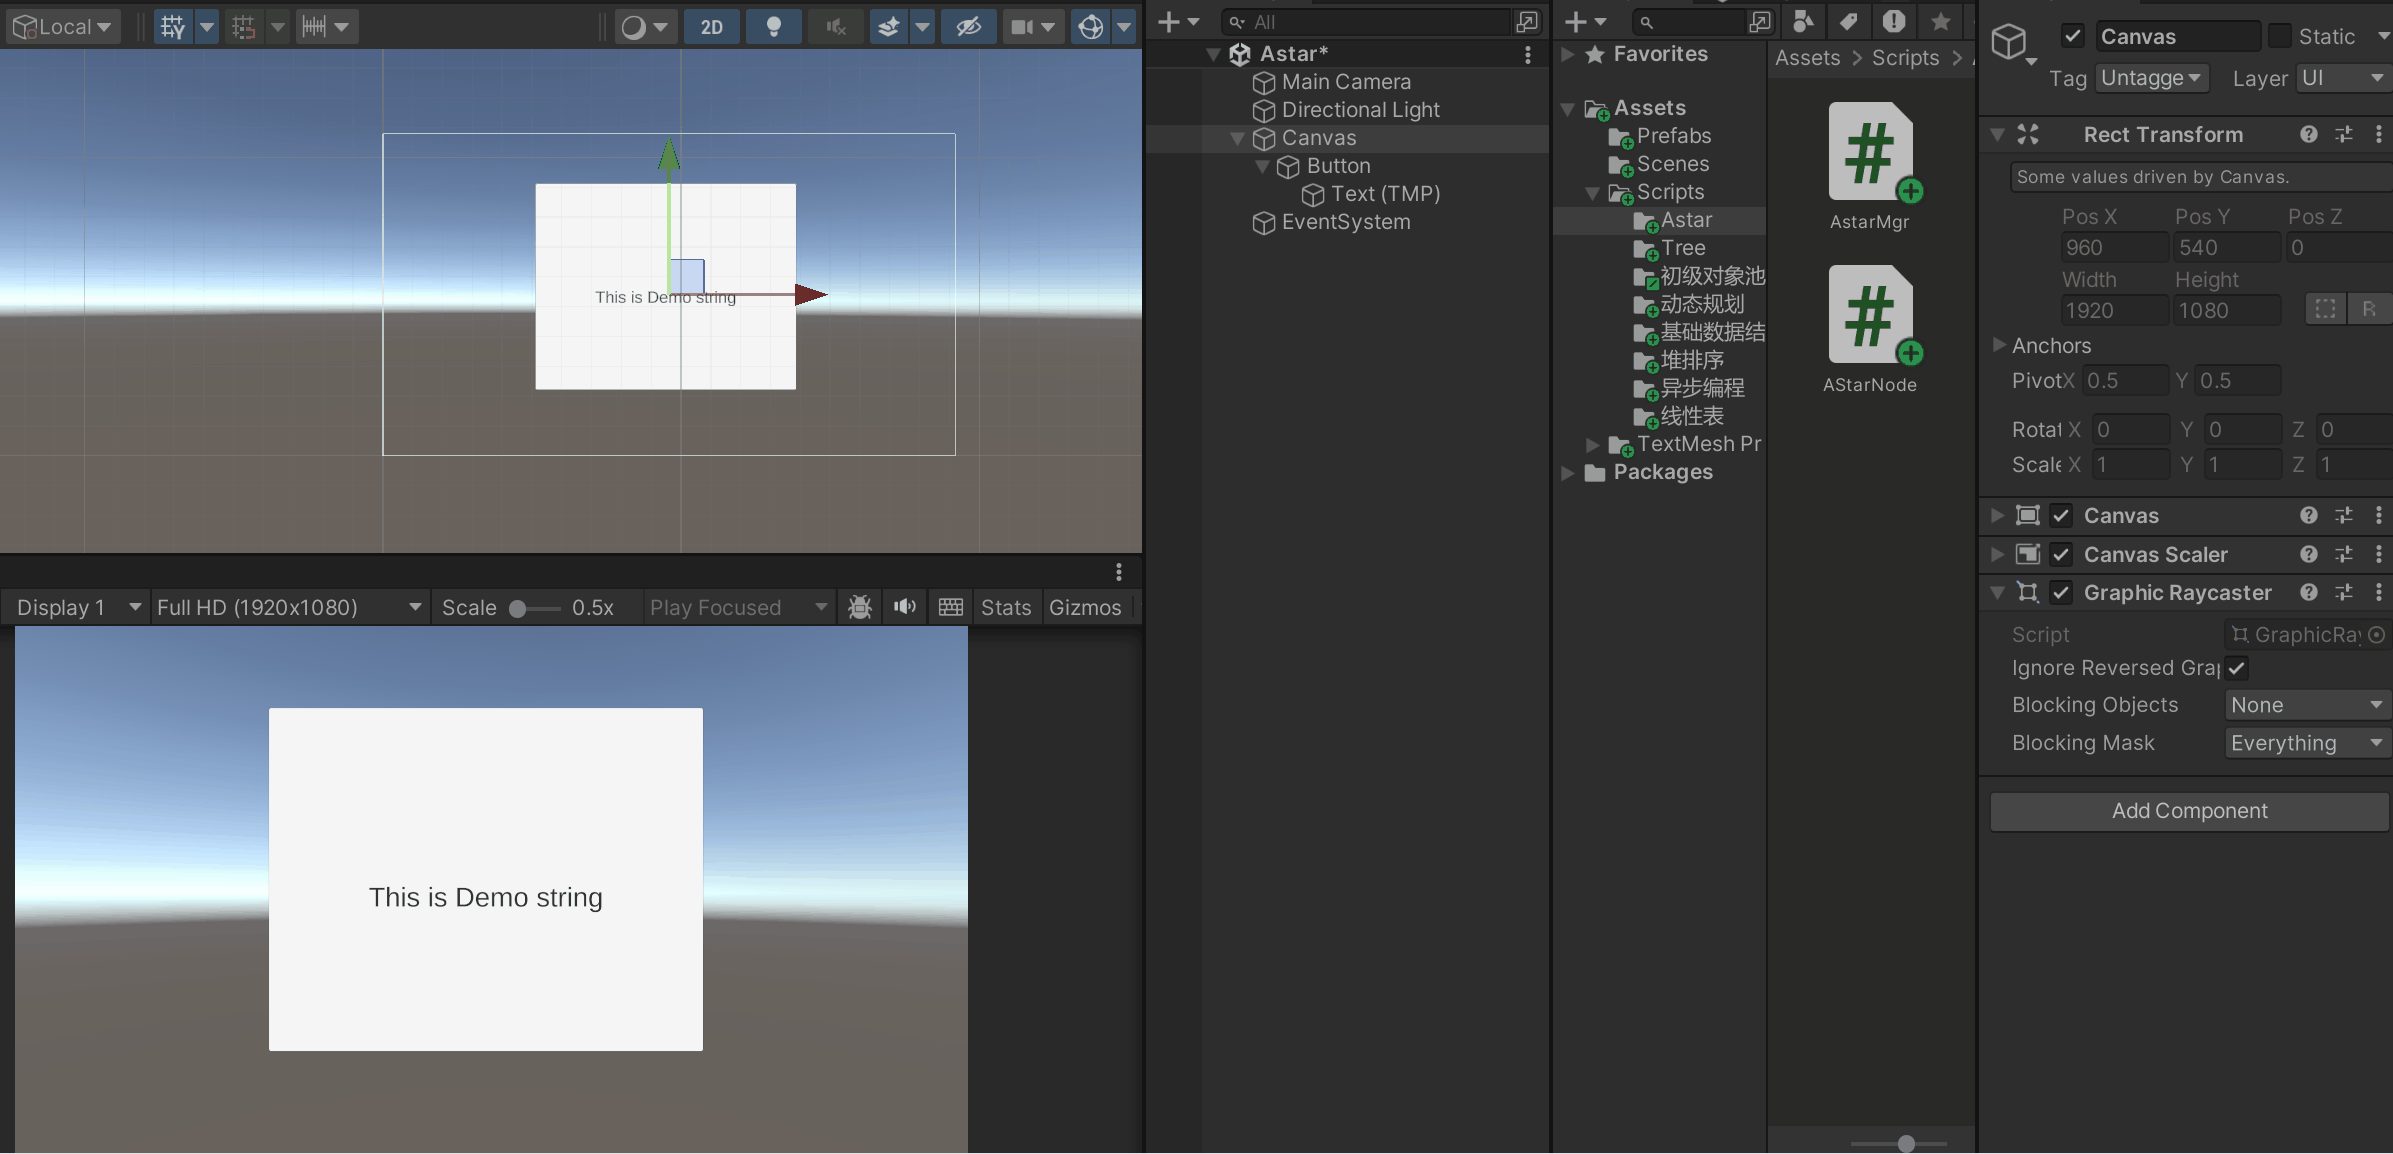Viewport: 2393px width, 1154px height.
Task: Mute audio in Game view toolbar
Action: tap(905, 607)
